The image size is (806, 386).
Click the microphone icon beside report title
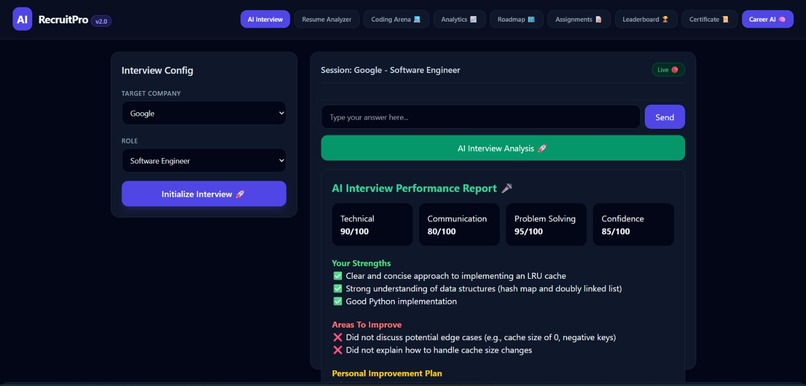pos(507,188)
